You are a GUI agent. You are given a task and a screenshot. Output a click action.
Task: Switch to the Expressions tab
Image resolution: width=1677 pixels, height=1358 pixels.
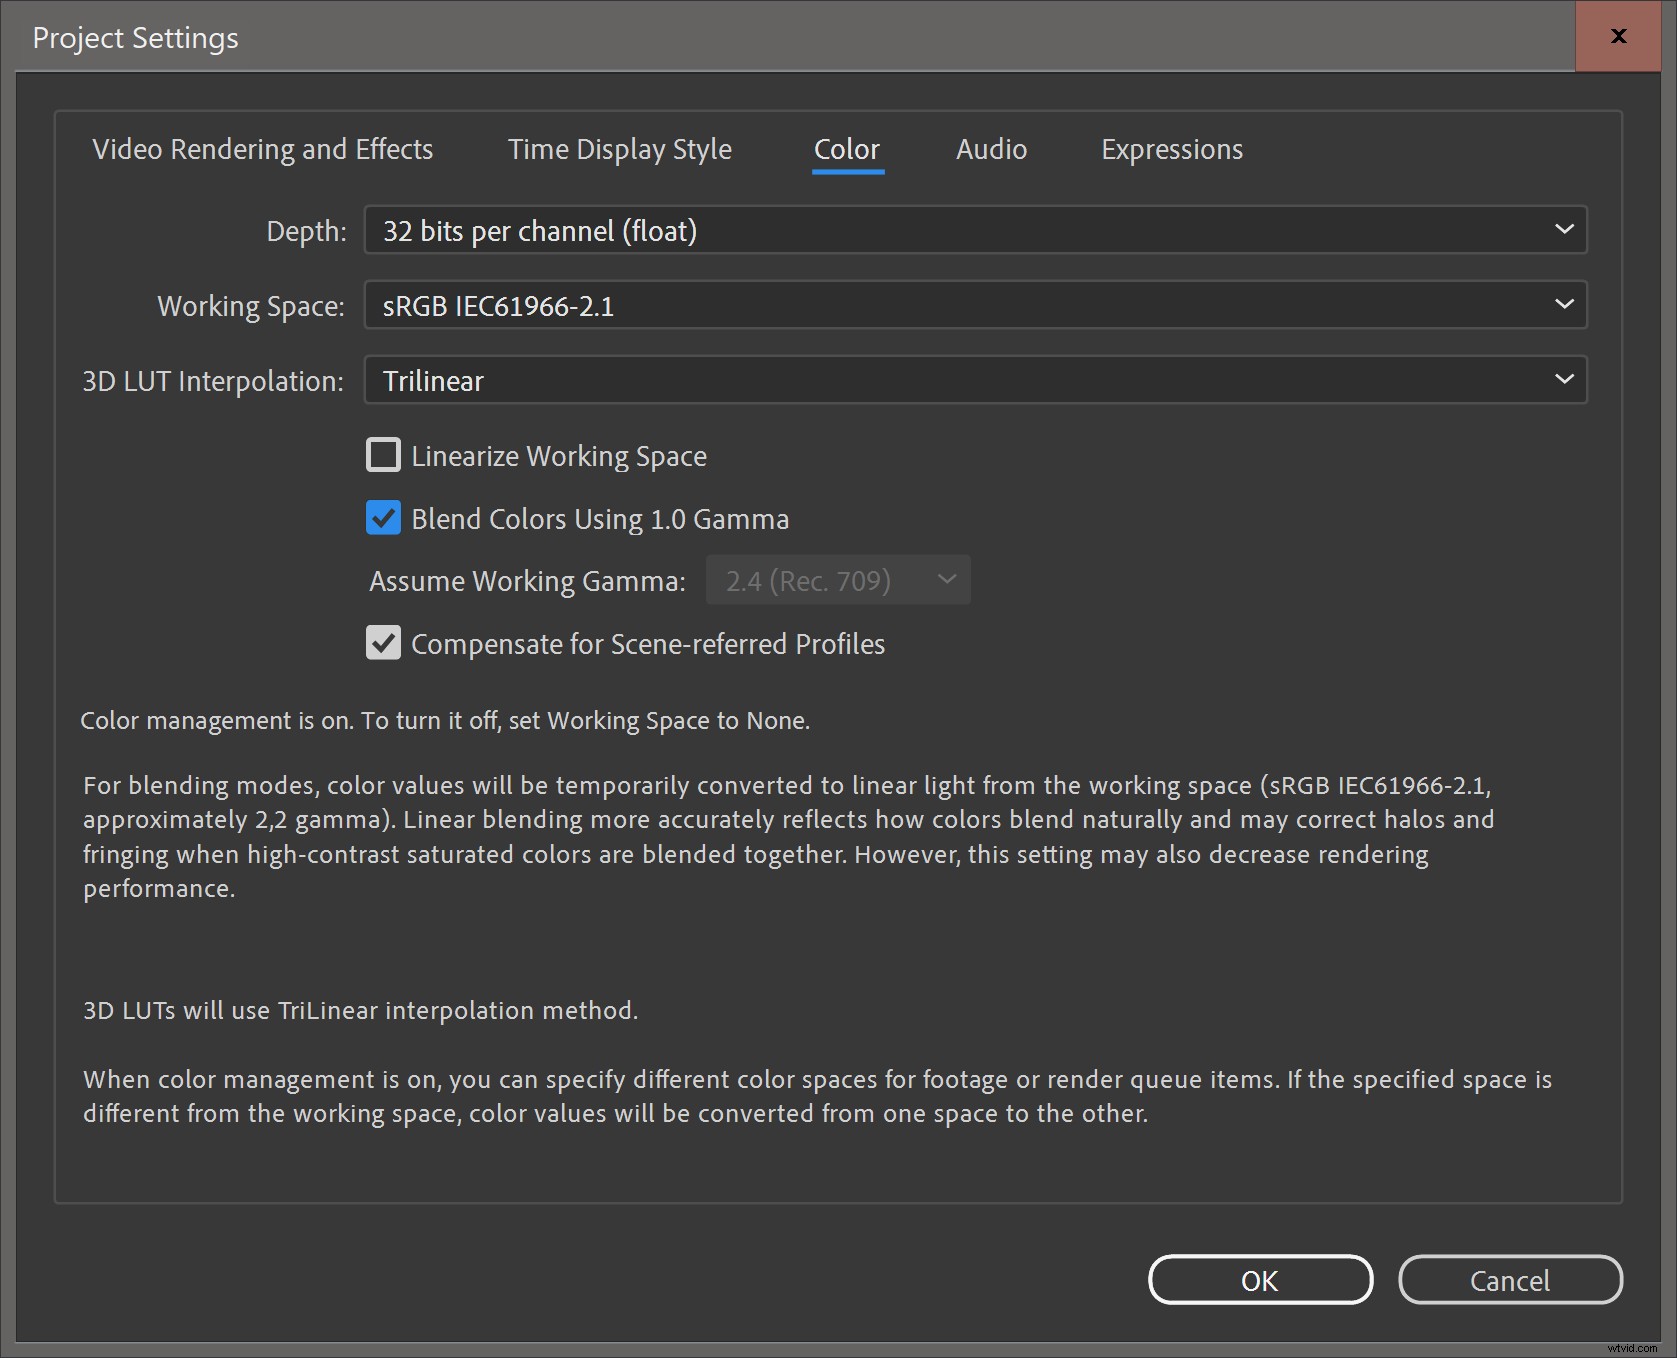pos(1170,149)
